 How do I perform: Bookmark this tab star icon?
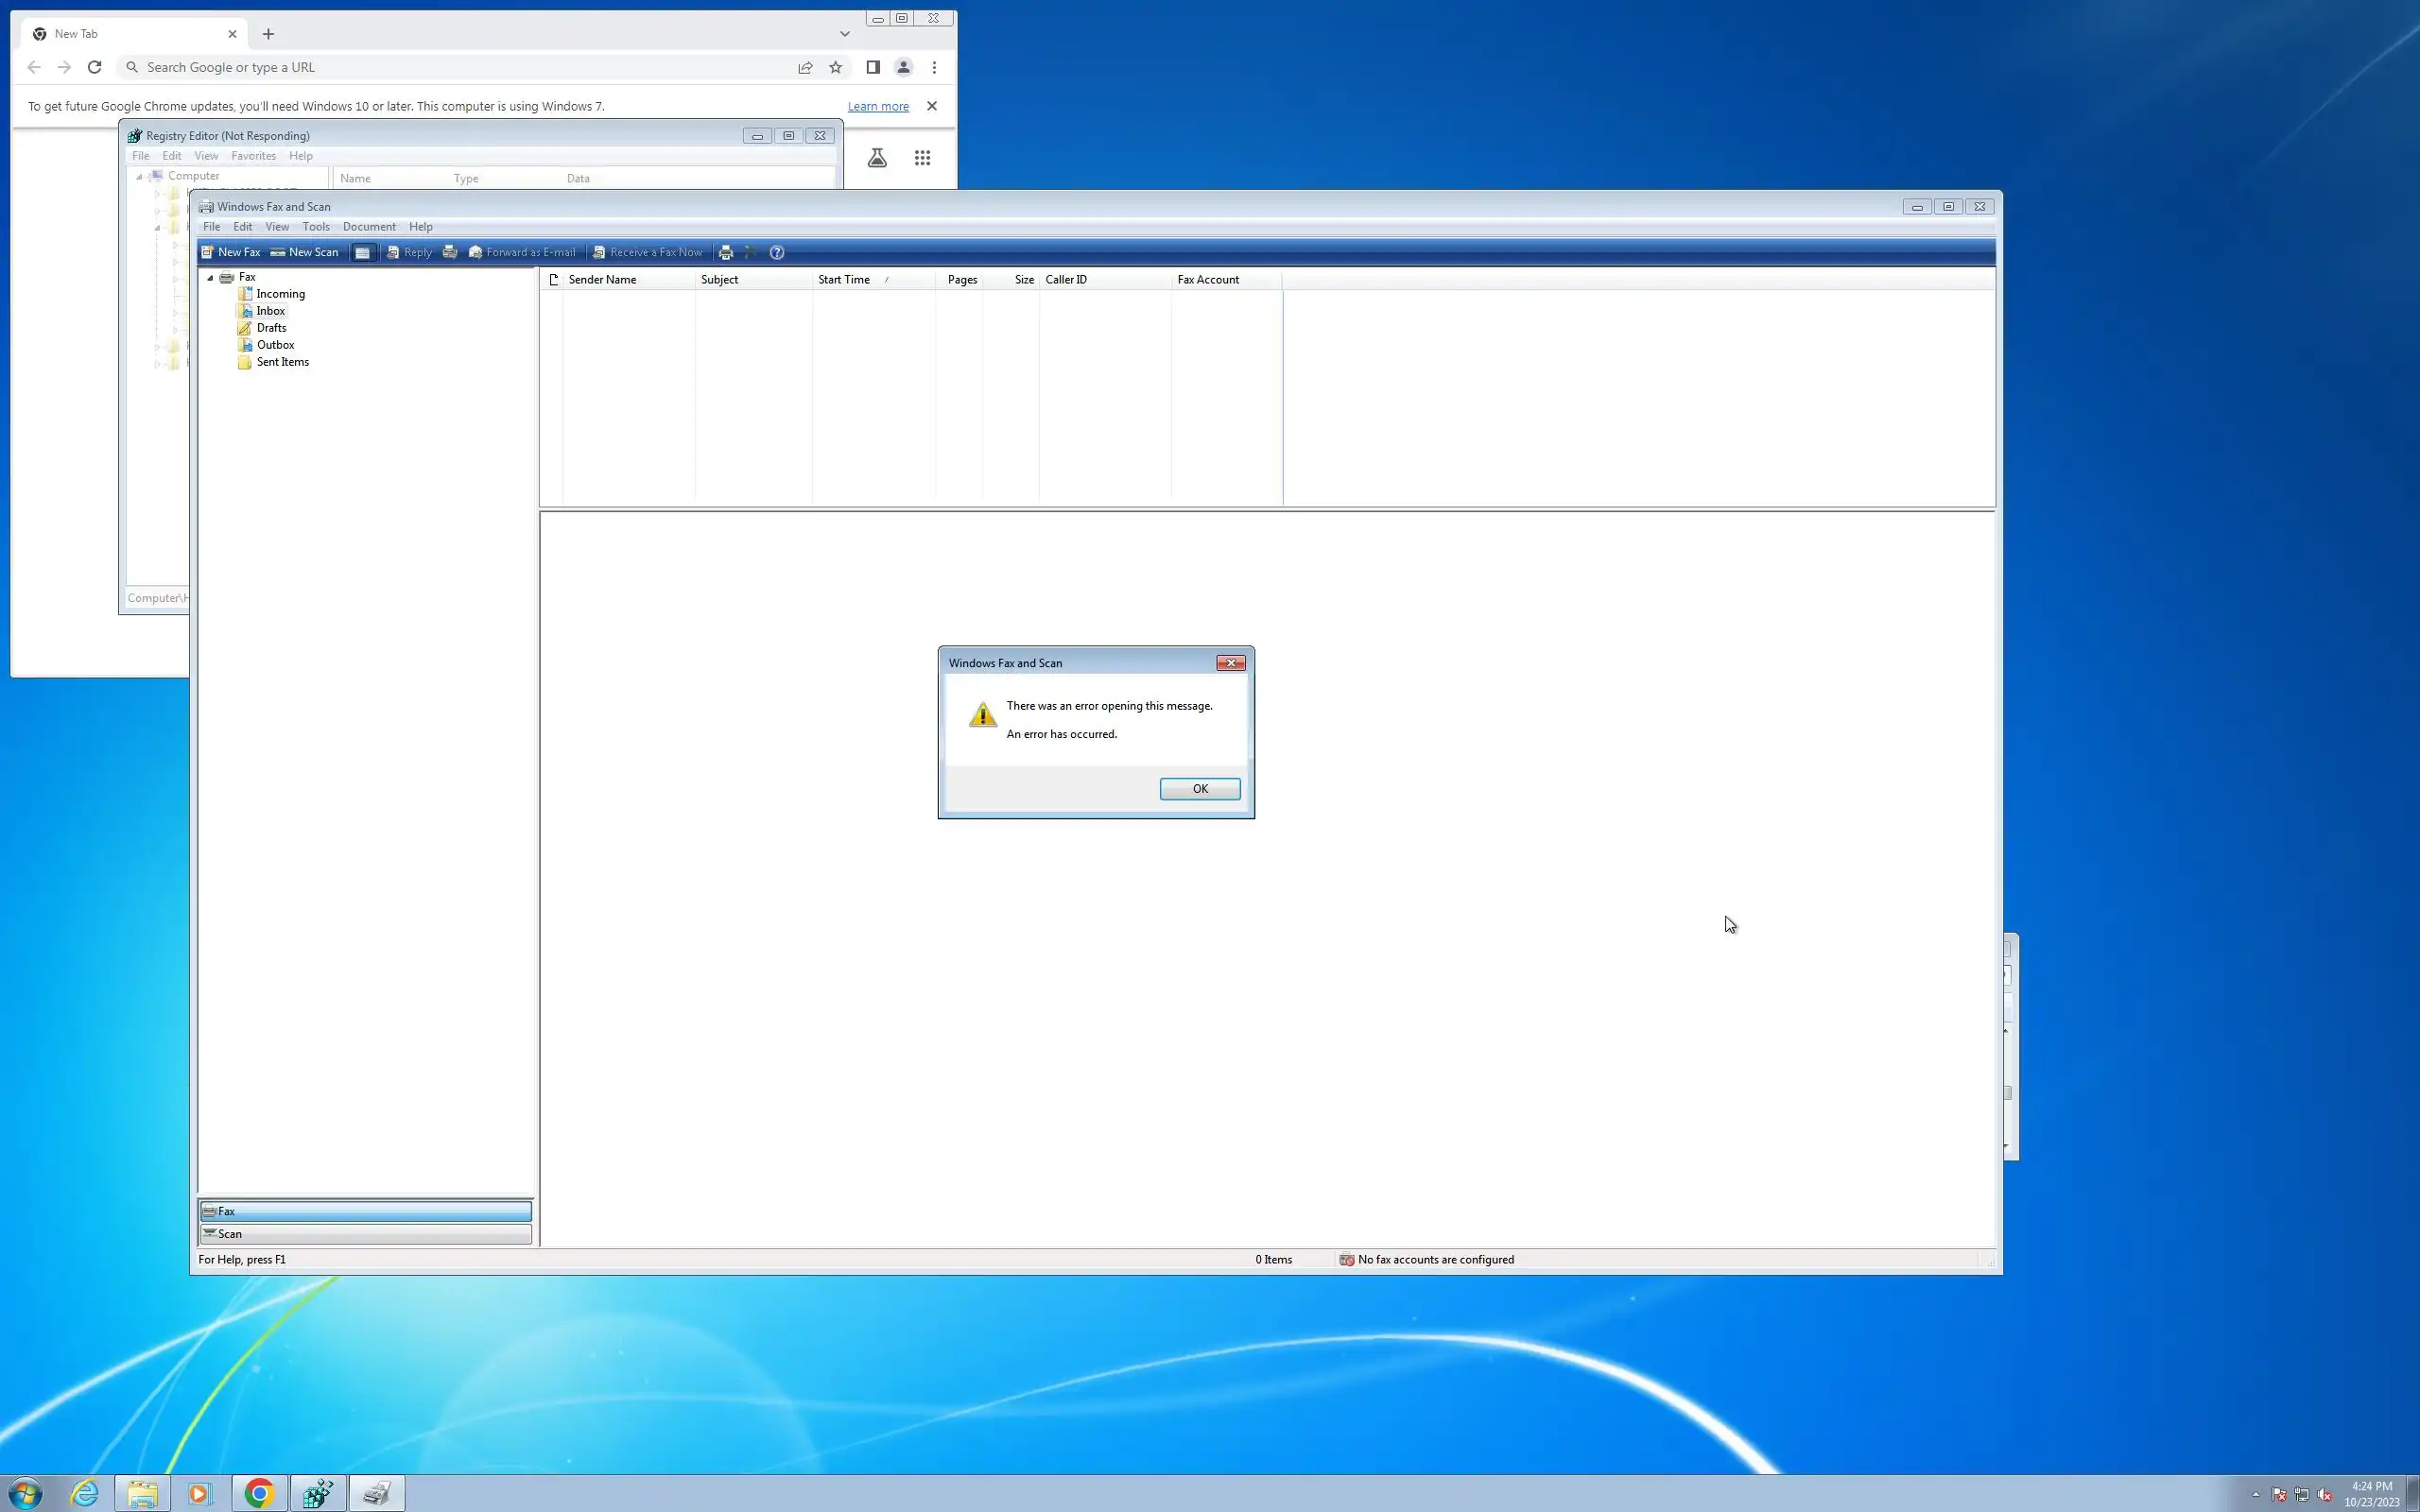tap(836, 67)
